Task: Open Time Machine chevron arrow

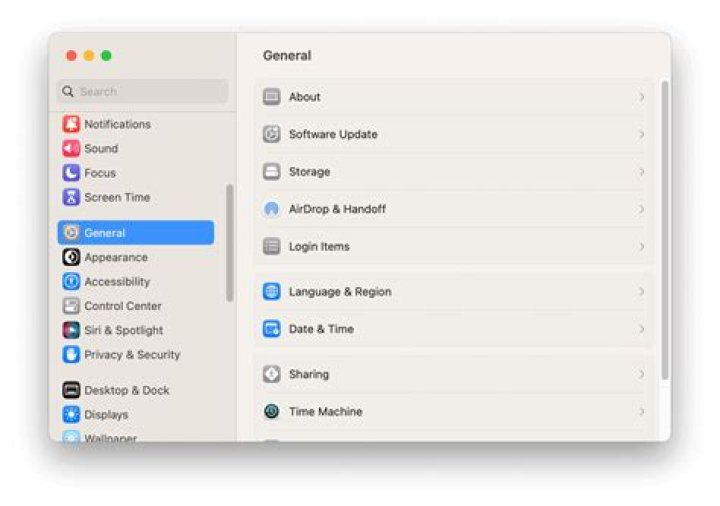Action: [641, 411]
